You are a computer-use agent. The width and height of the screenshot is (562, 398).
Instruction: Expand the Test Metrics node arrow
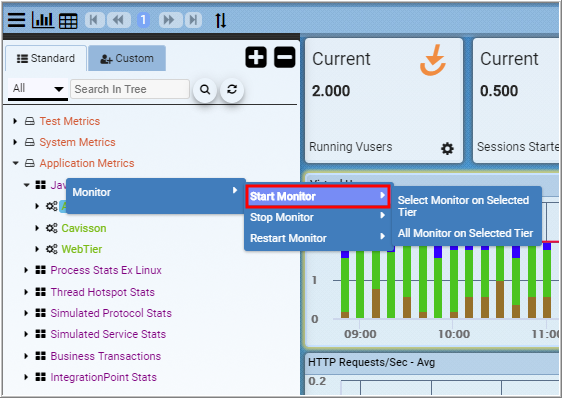click(15, 121)
